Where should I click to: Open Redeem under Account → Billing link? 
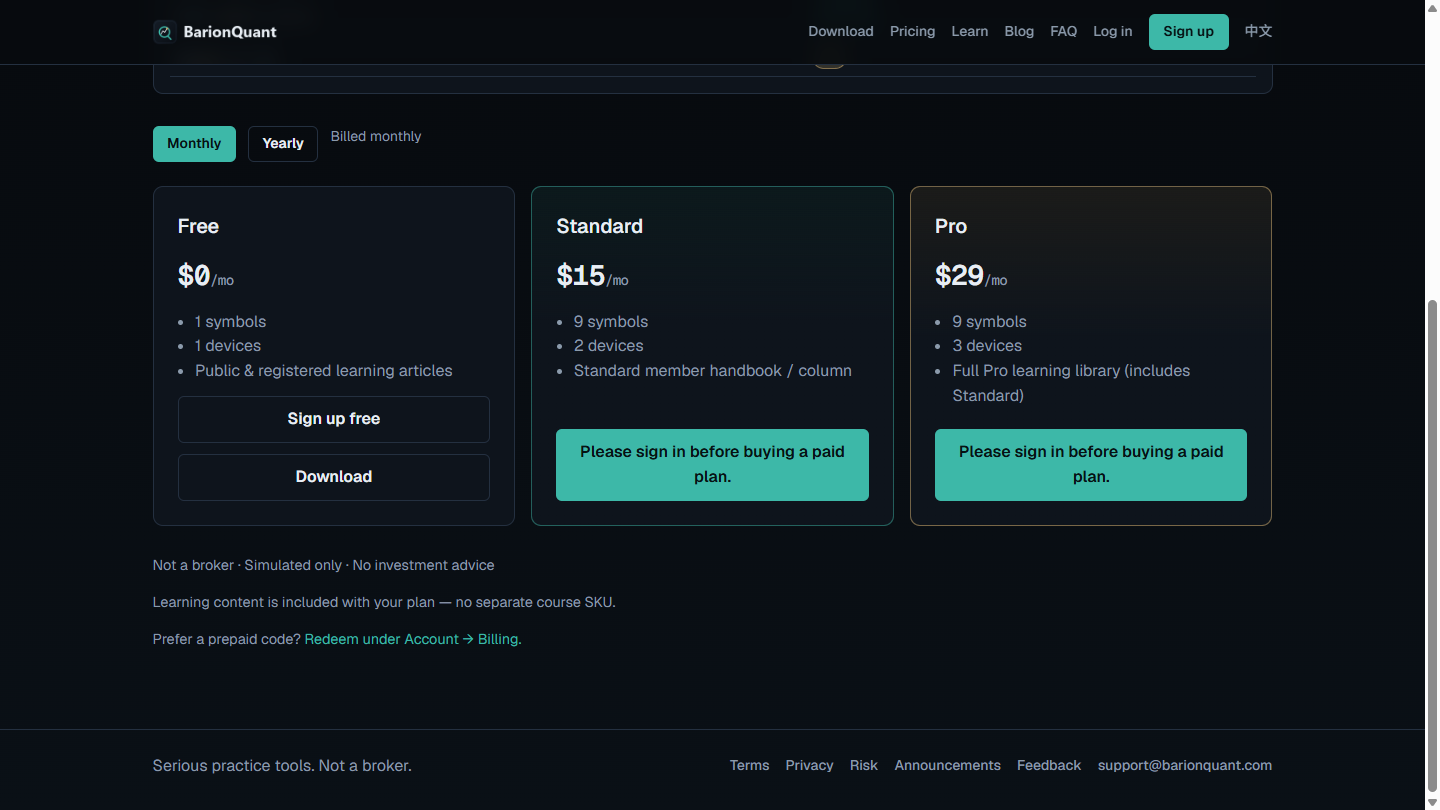(x=413, y=639)
